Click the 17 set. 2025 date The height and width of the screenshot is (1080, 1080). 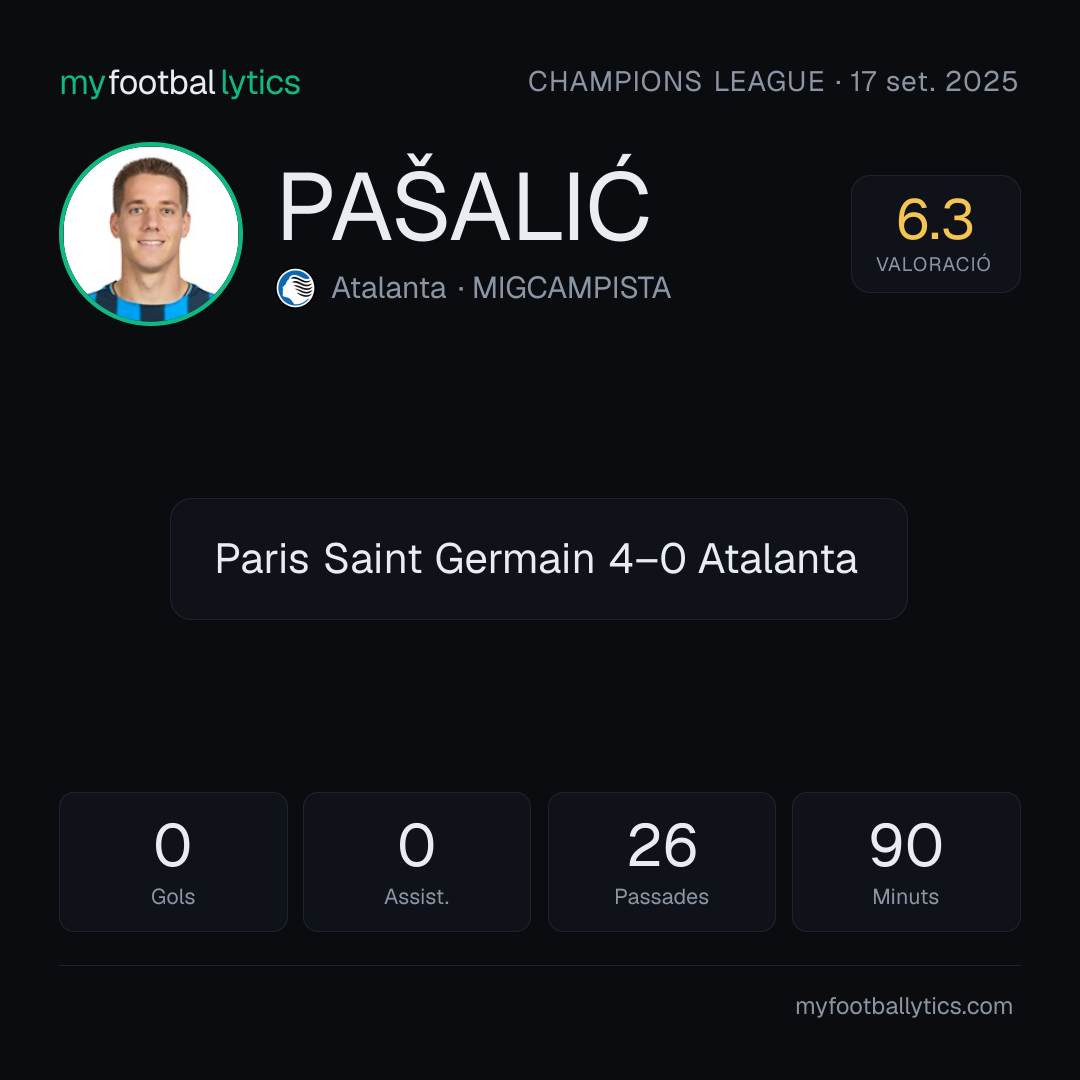tap(934, 81)
